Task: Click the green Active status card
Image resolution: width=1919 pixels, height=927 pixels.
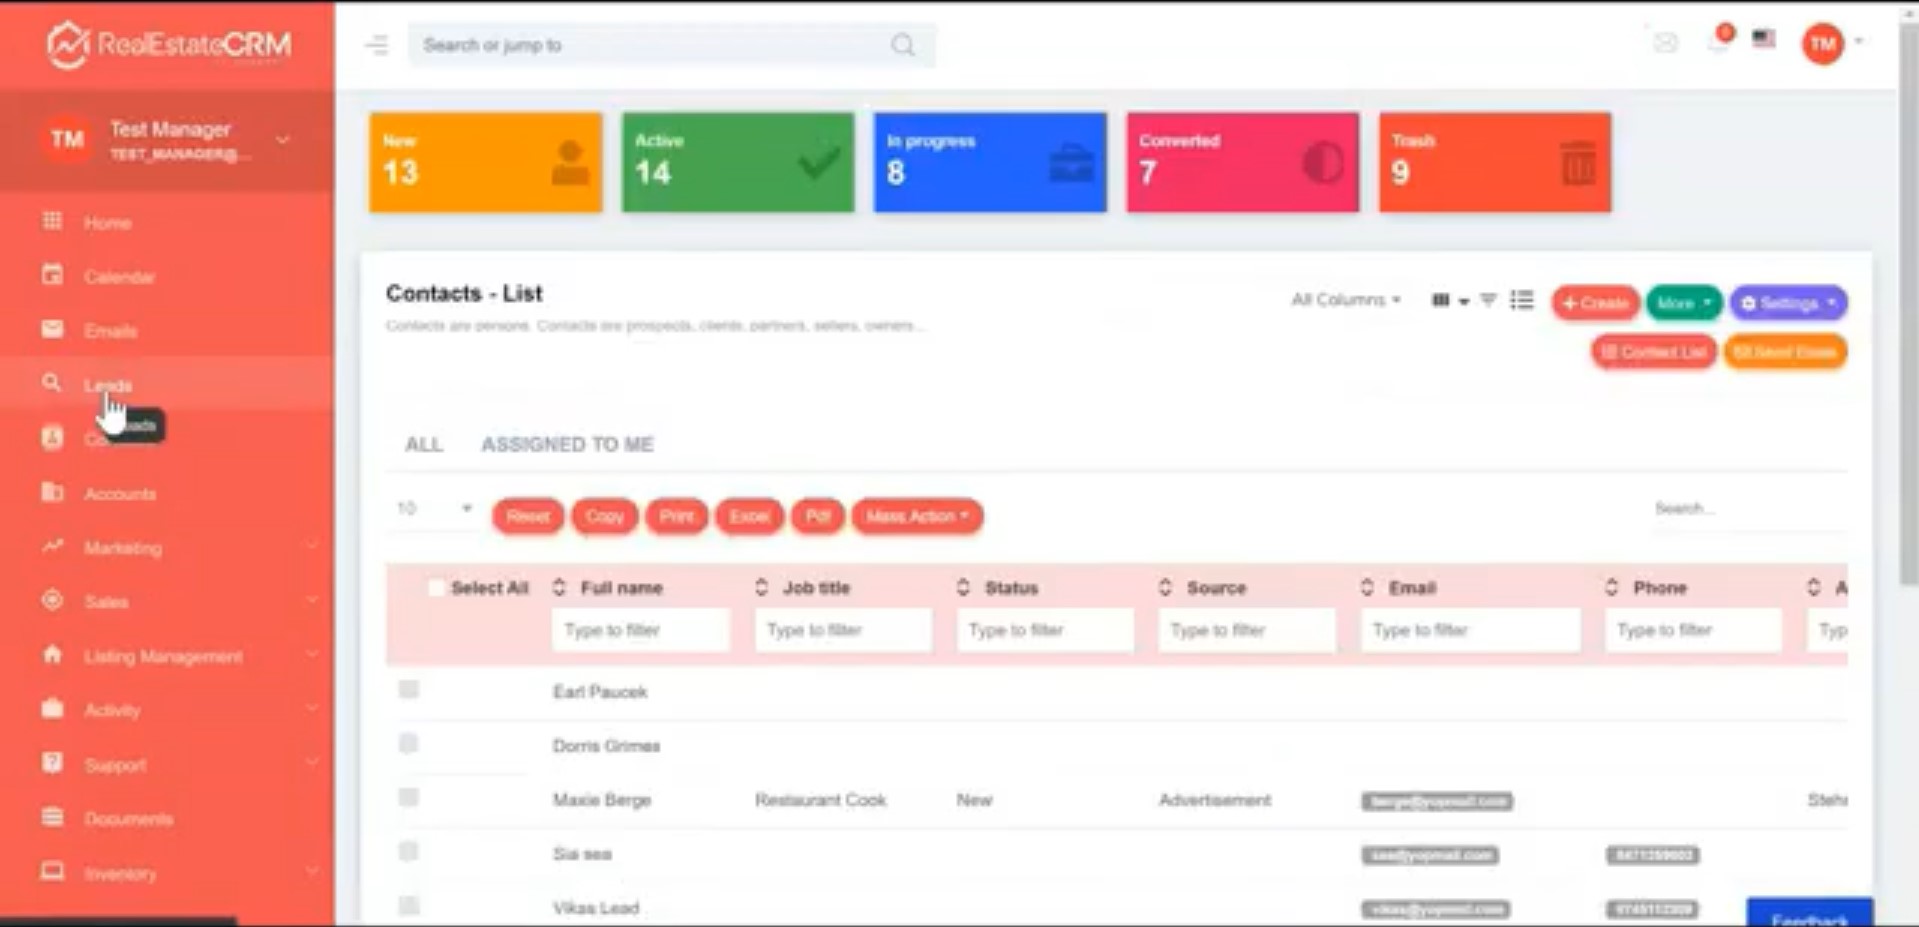Action: point(738,162)
